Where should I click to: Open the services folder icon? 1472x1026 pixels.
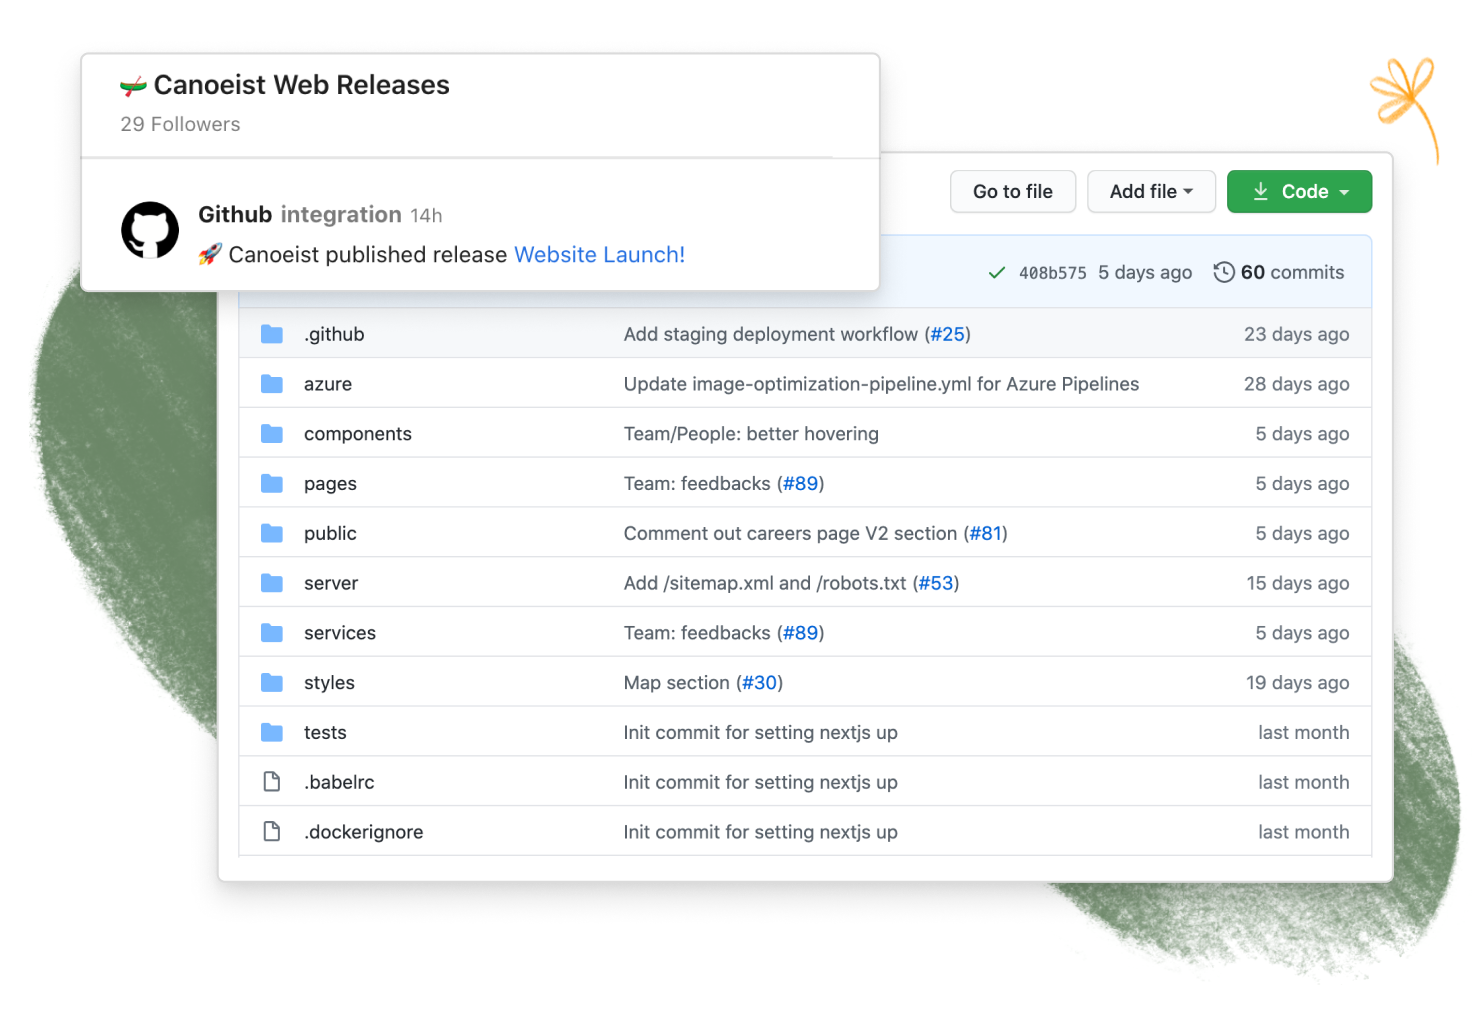[x=272, y=633]
